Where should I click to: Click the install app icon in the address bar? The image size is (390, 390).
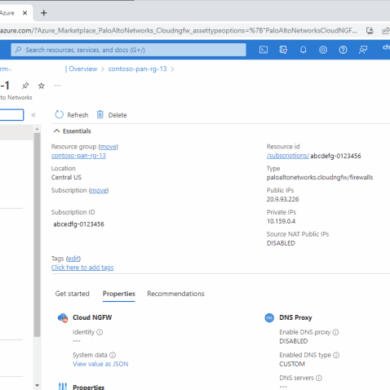pyautogui.click(x=370, y=31)
